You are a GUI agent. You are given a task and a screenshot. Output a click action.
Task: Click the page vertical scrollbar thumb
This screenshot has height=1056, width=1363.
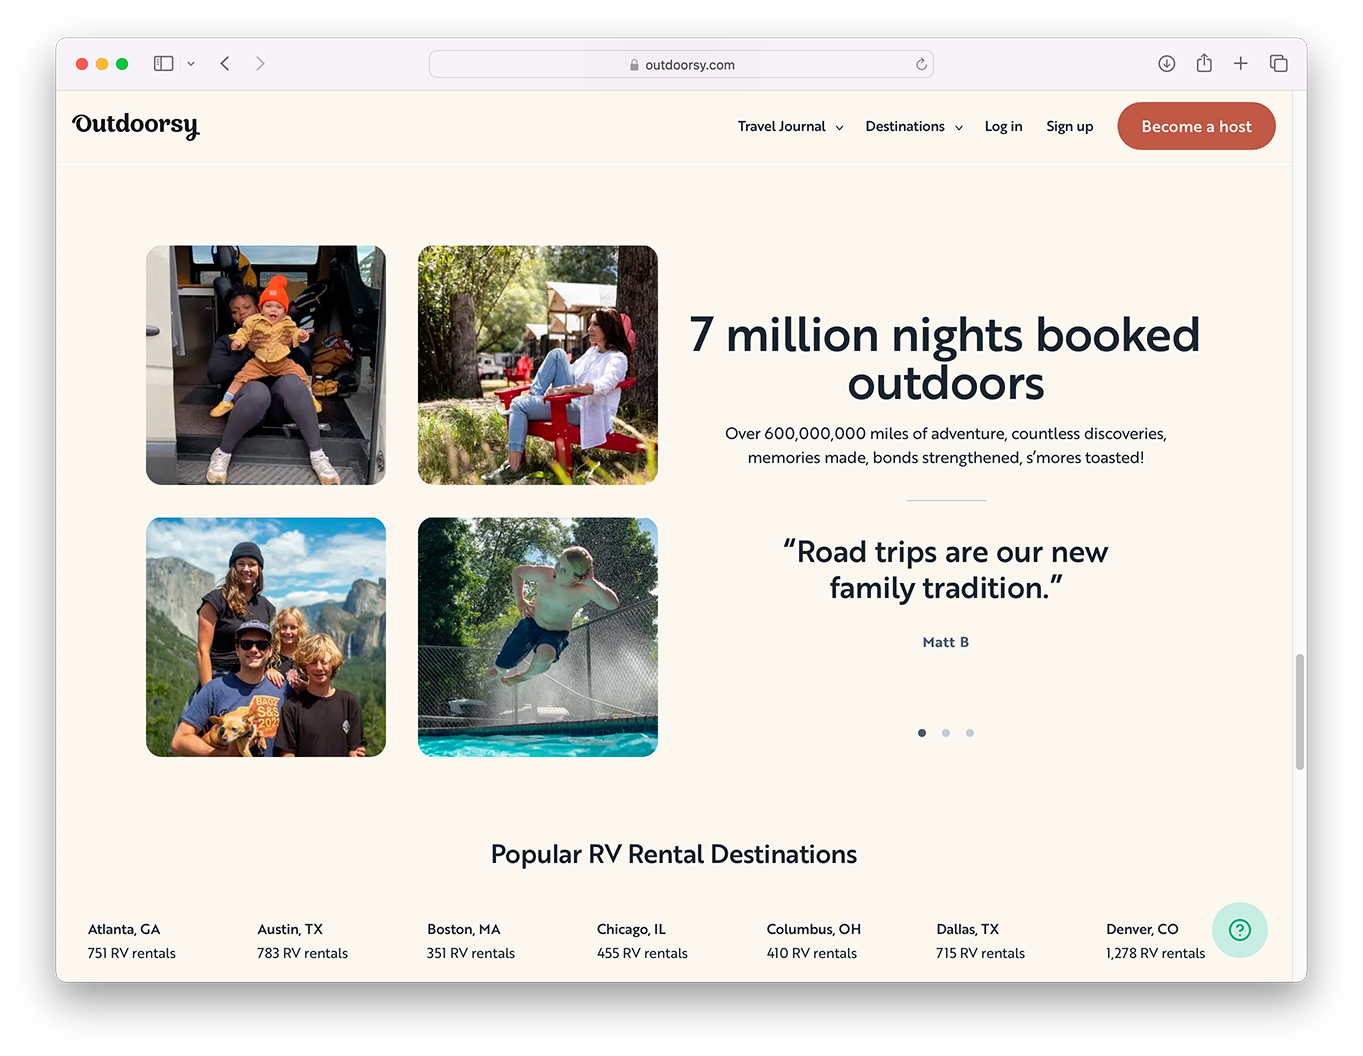pos(1299,711)
